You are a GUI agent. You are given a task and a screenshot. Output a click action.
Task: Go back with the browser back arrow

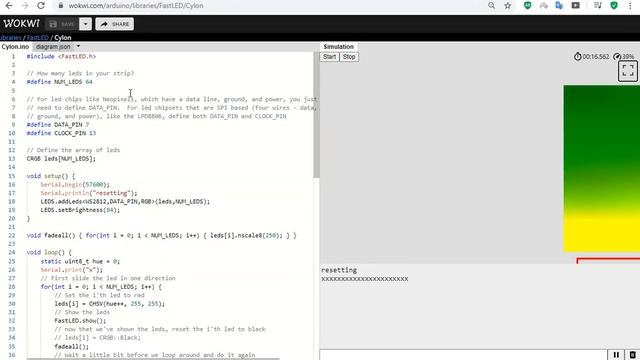(x=9, y=6)
